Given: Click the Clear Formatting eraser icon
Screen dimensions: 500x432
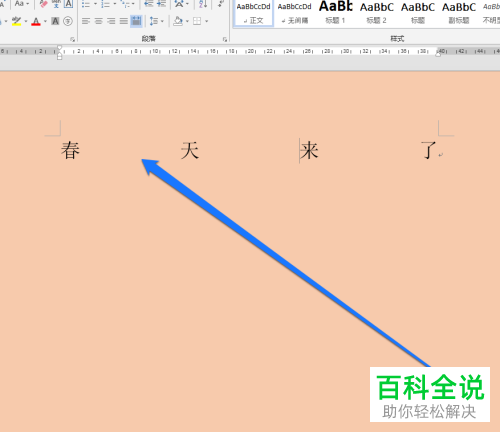Looking at the screenshot, I should tap(43, 4).
